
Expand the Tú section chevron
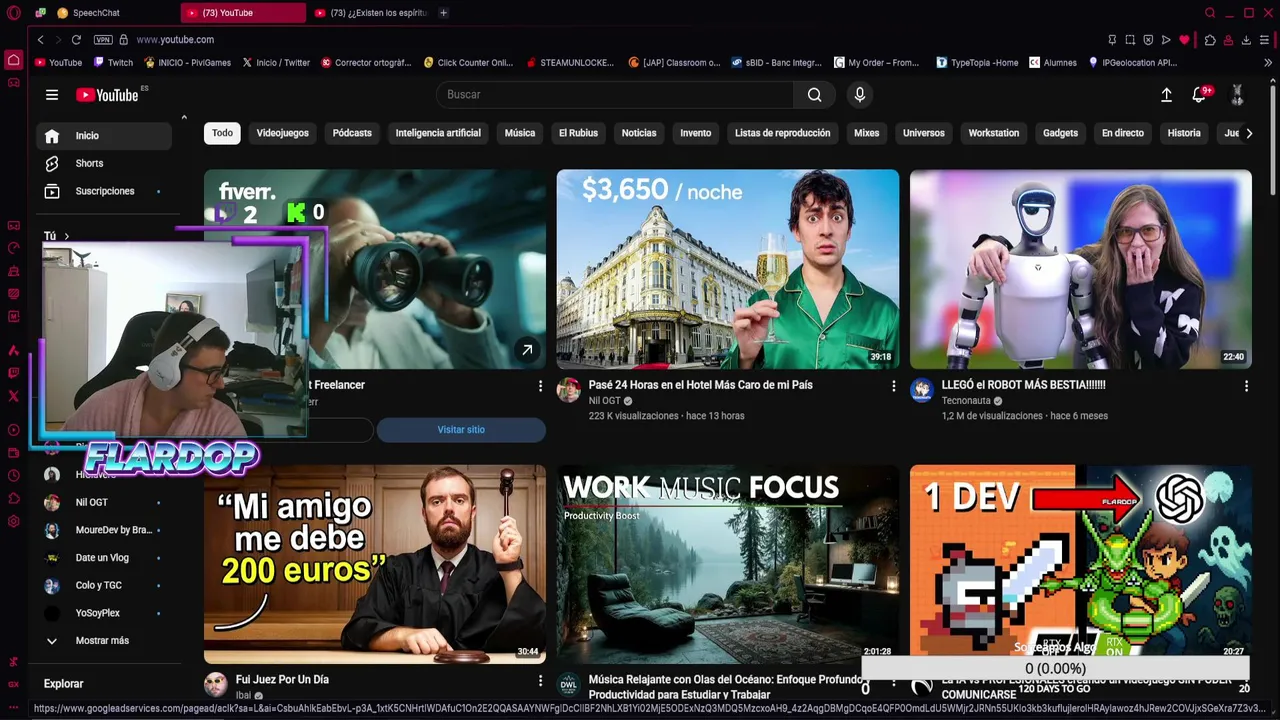[x=67, y=237]
